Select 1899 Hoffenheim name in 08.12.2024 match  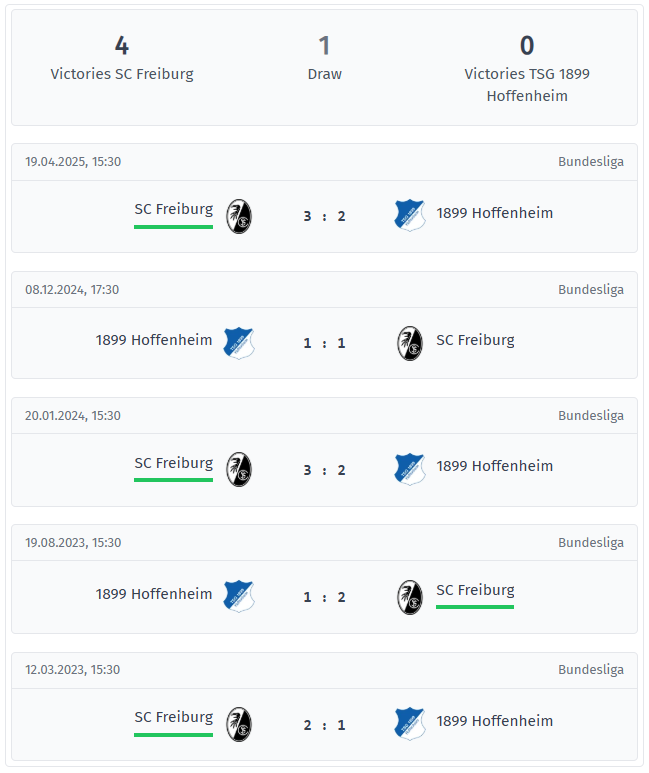pos(154,340)
